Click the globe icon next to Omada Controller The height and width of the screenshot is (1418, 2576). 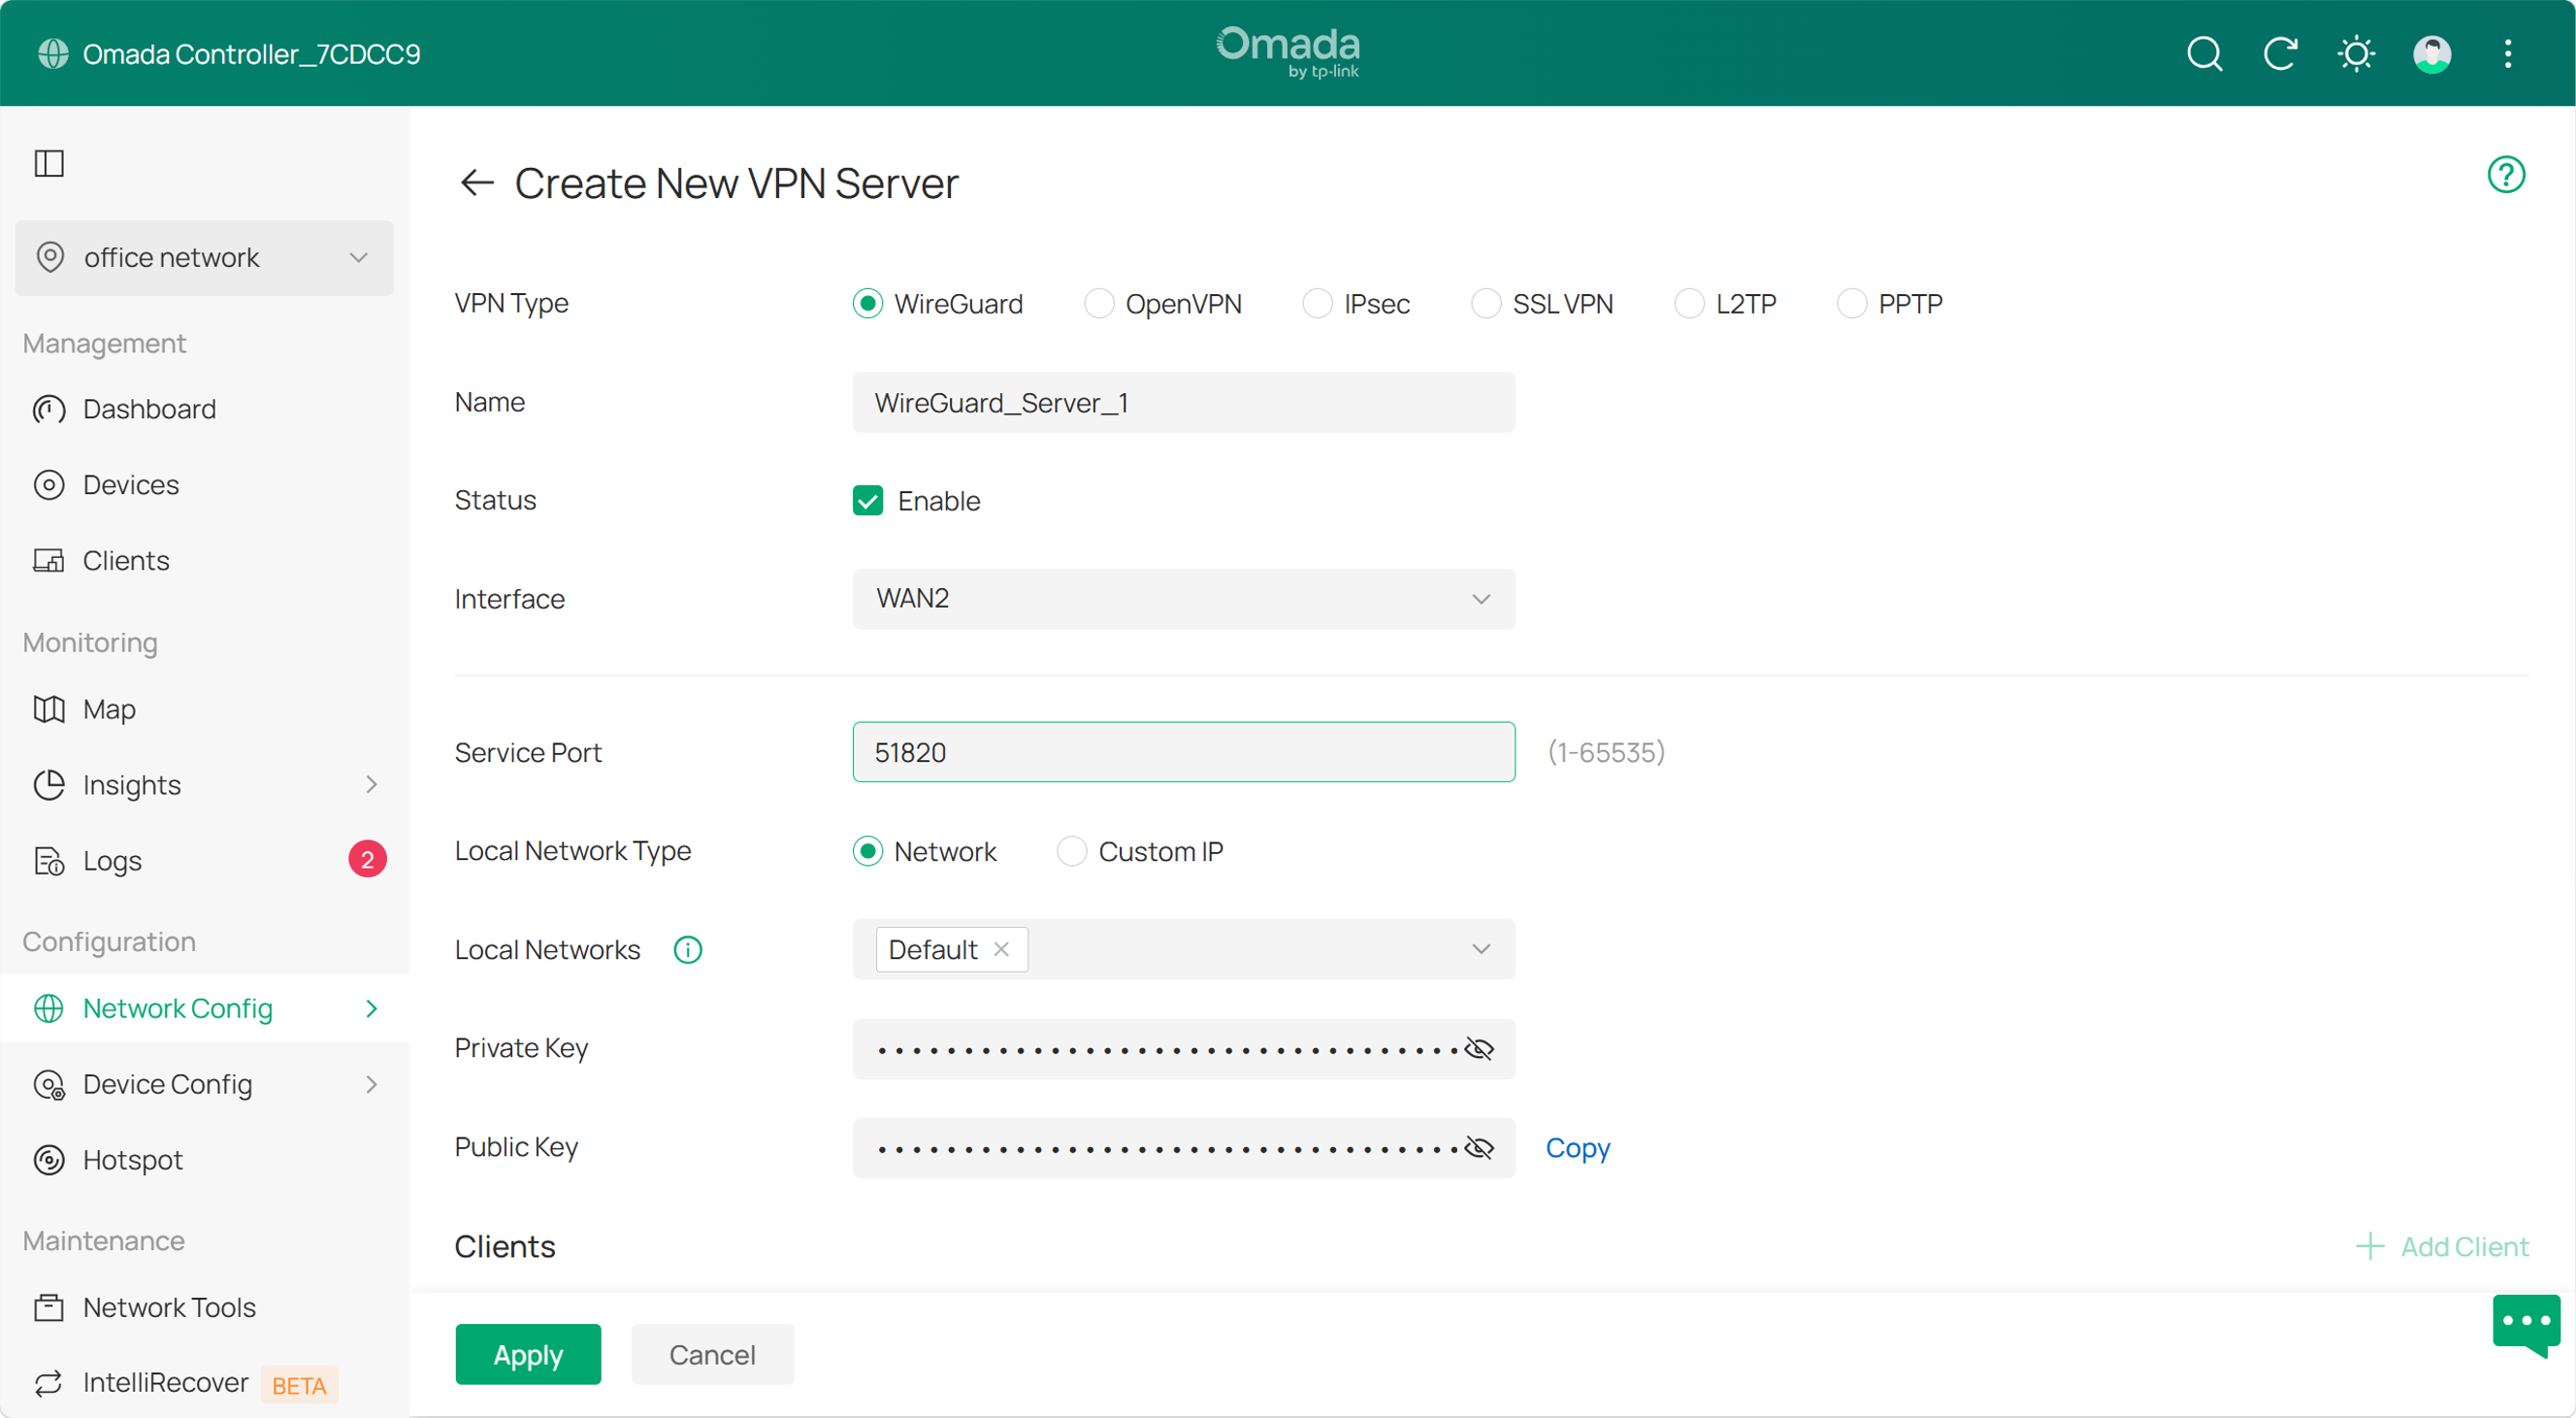[53, 54]
